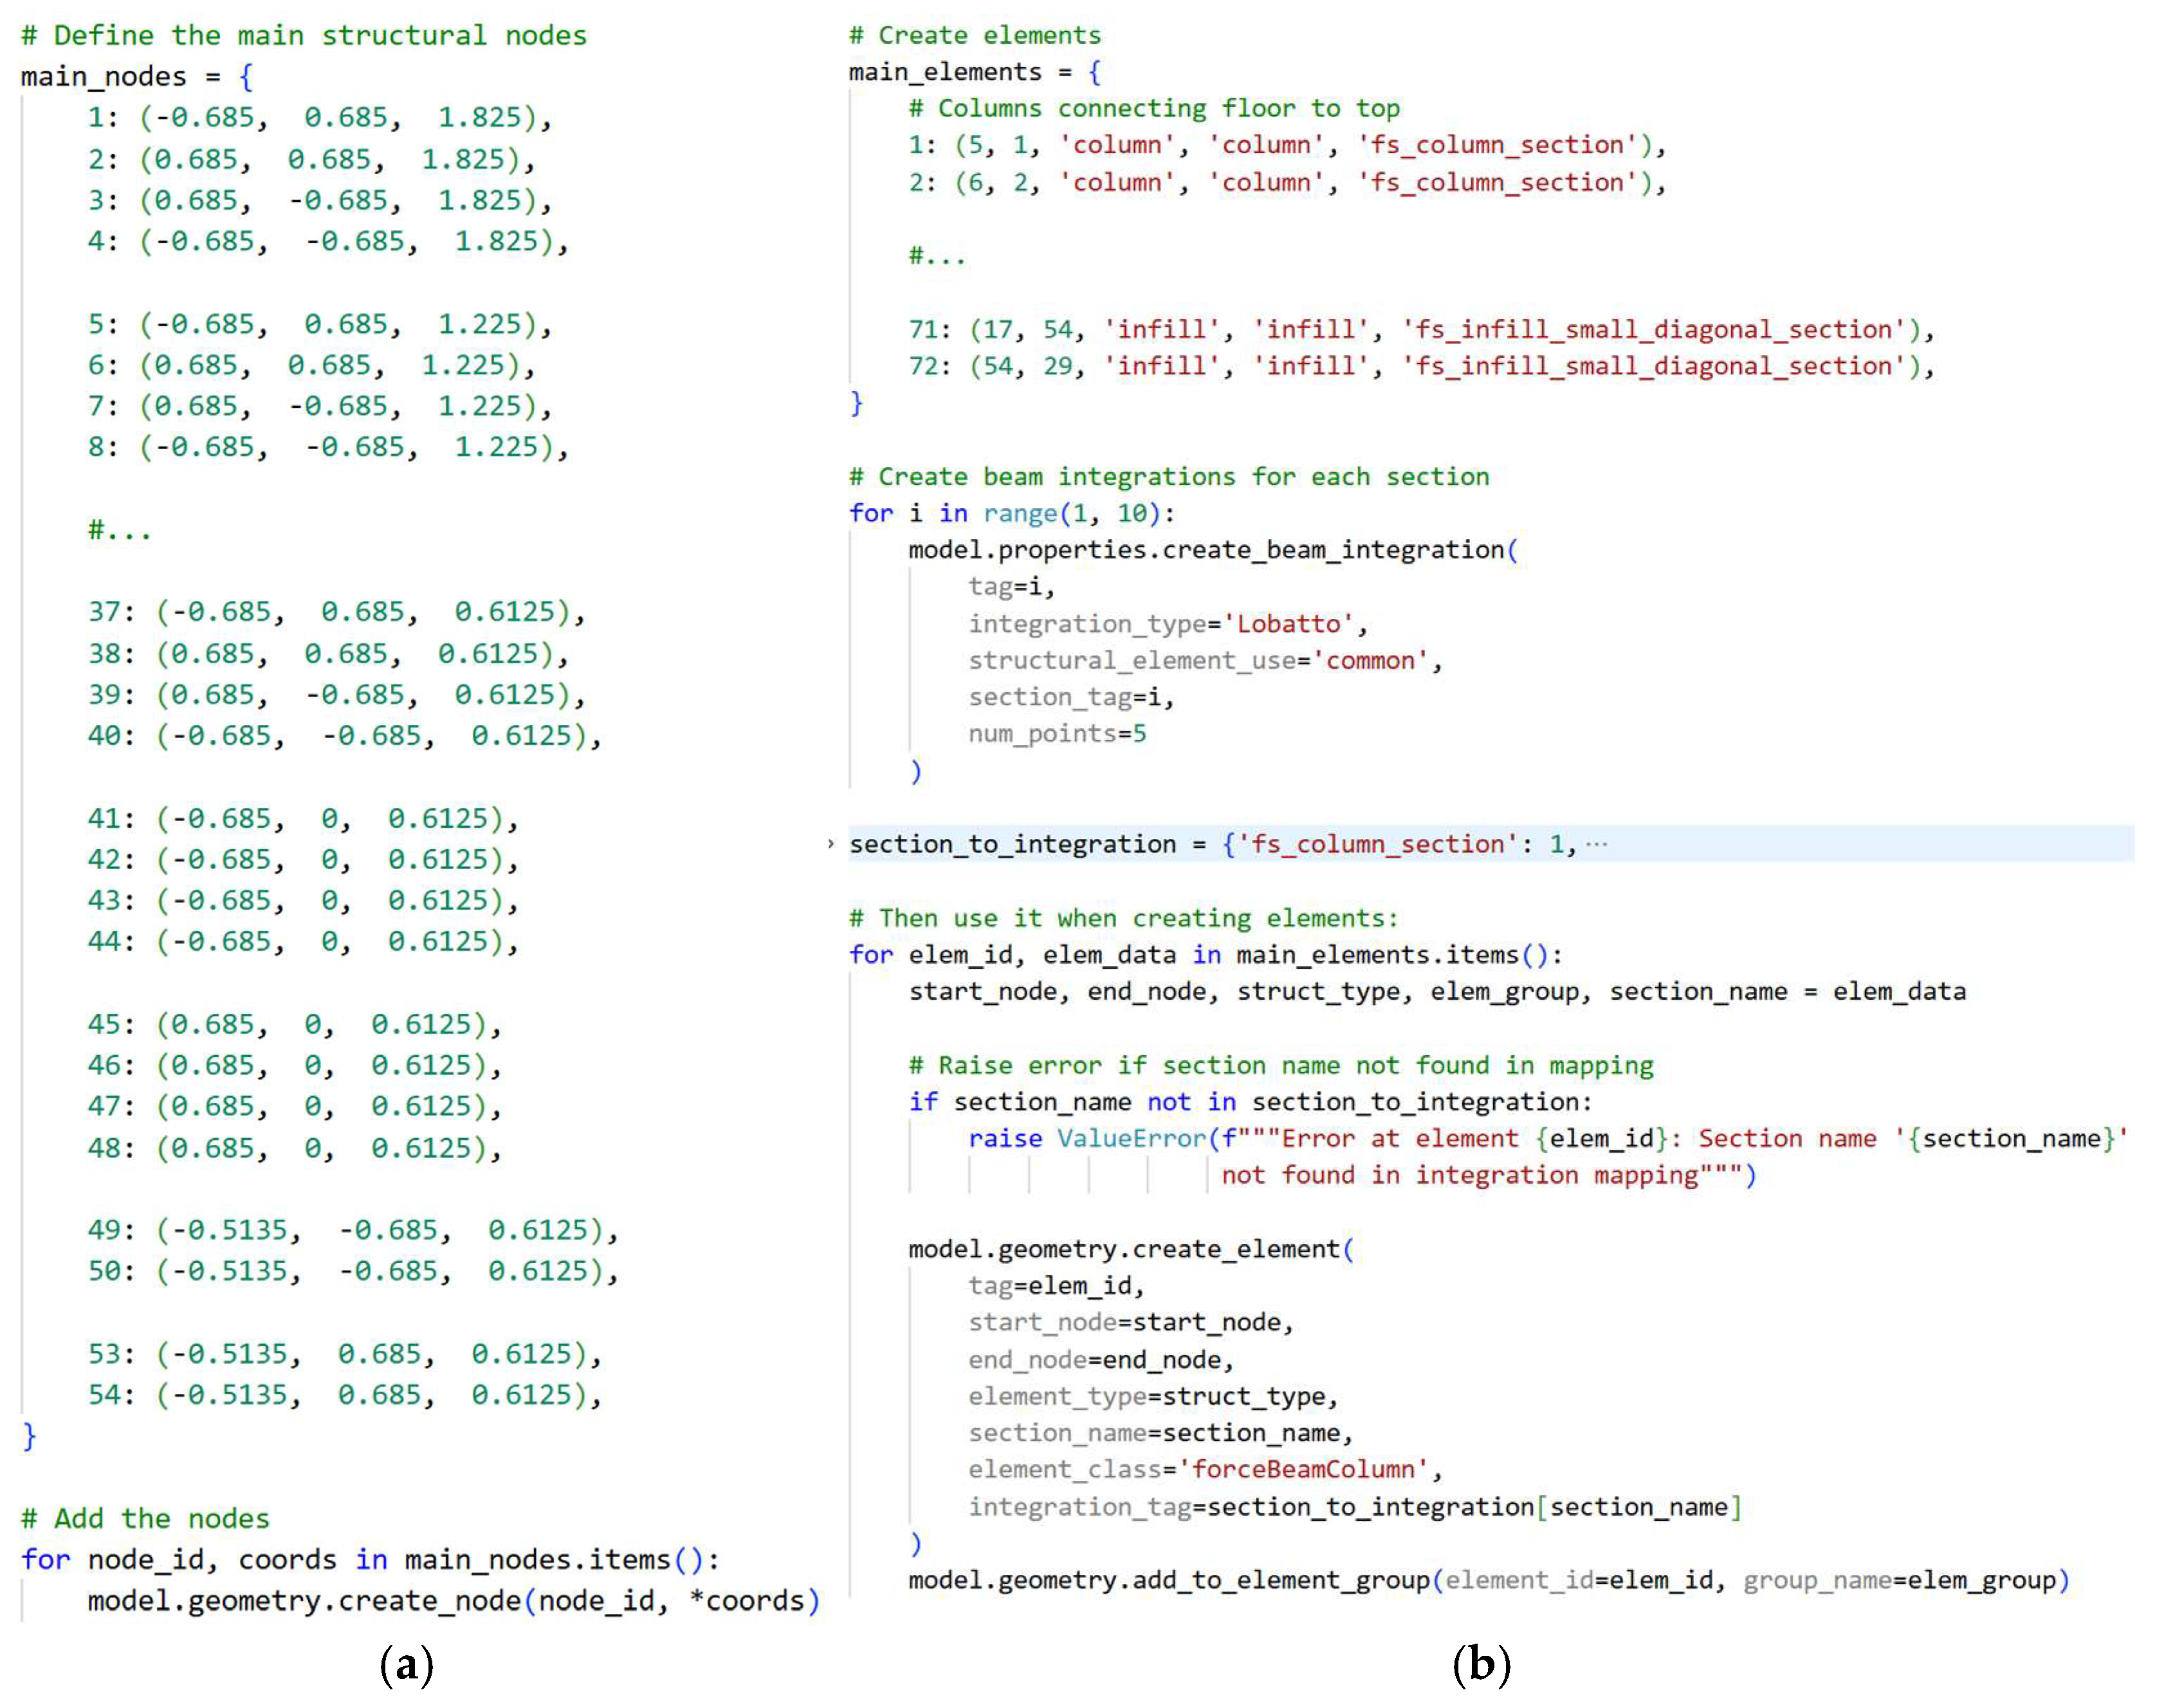Click the 'Add the nodes' comment
This screenshot has height=1708, width=2157.
click(x=145, y=1518)
